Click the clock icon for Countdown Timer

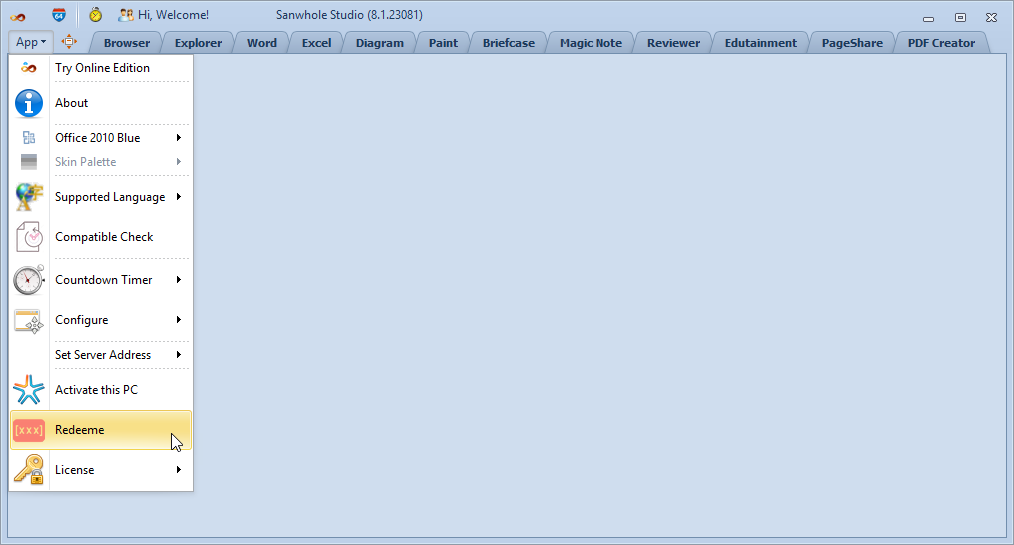pyautogui.click(x=29, y=280)
